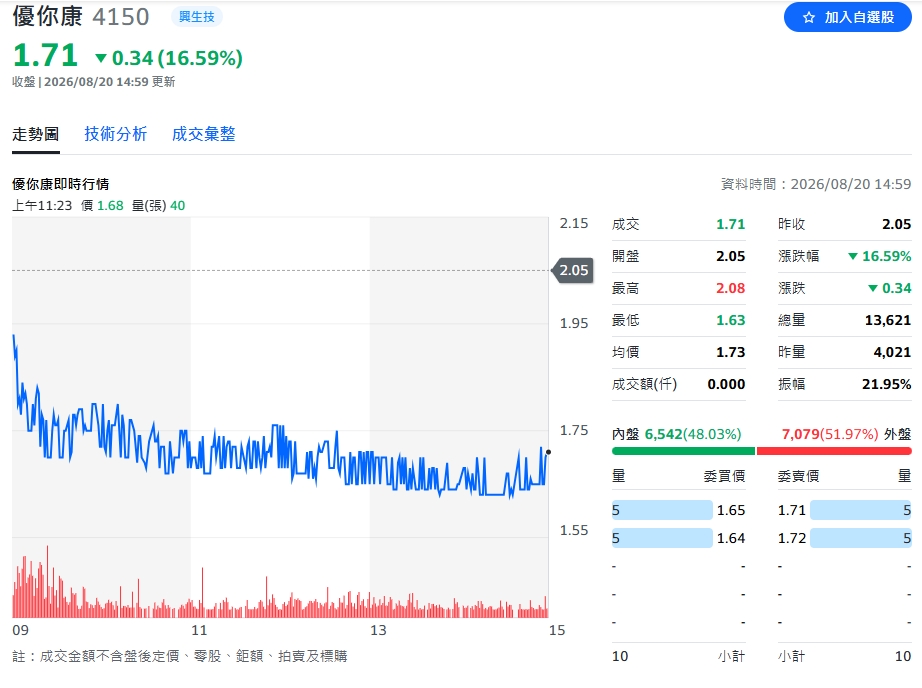
Task: Click the 資料時間 timestamp text
Action: [816, 185]
